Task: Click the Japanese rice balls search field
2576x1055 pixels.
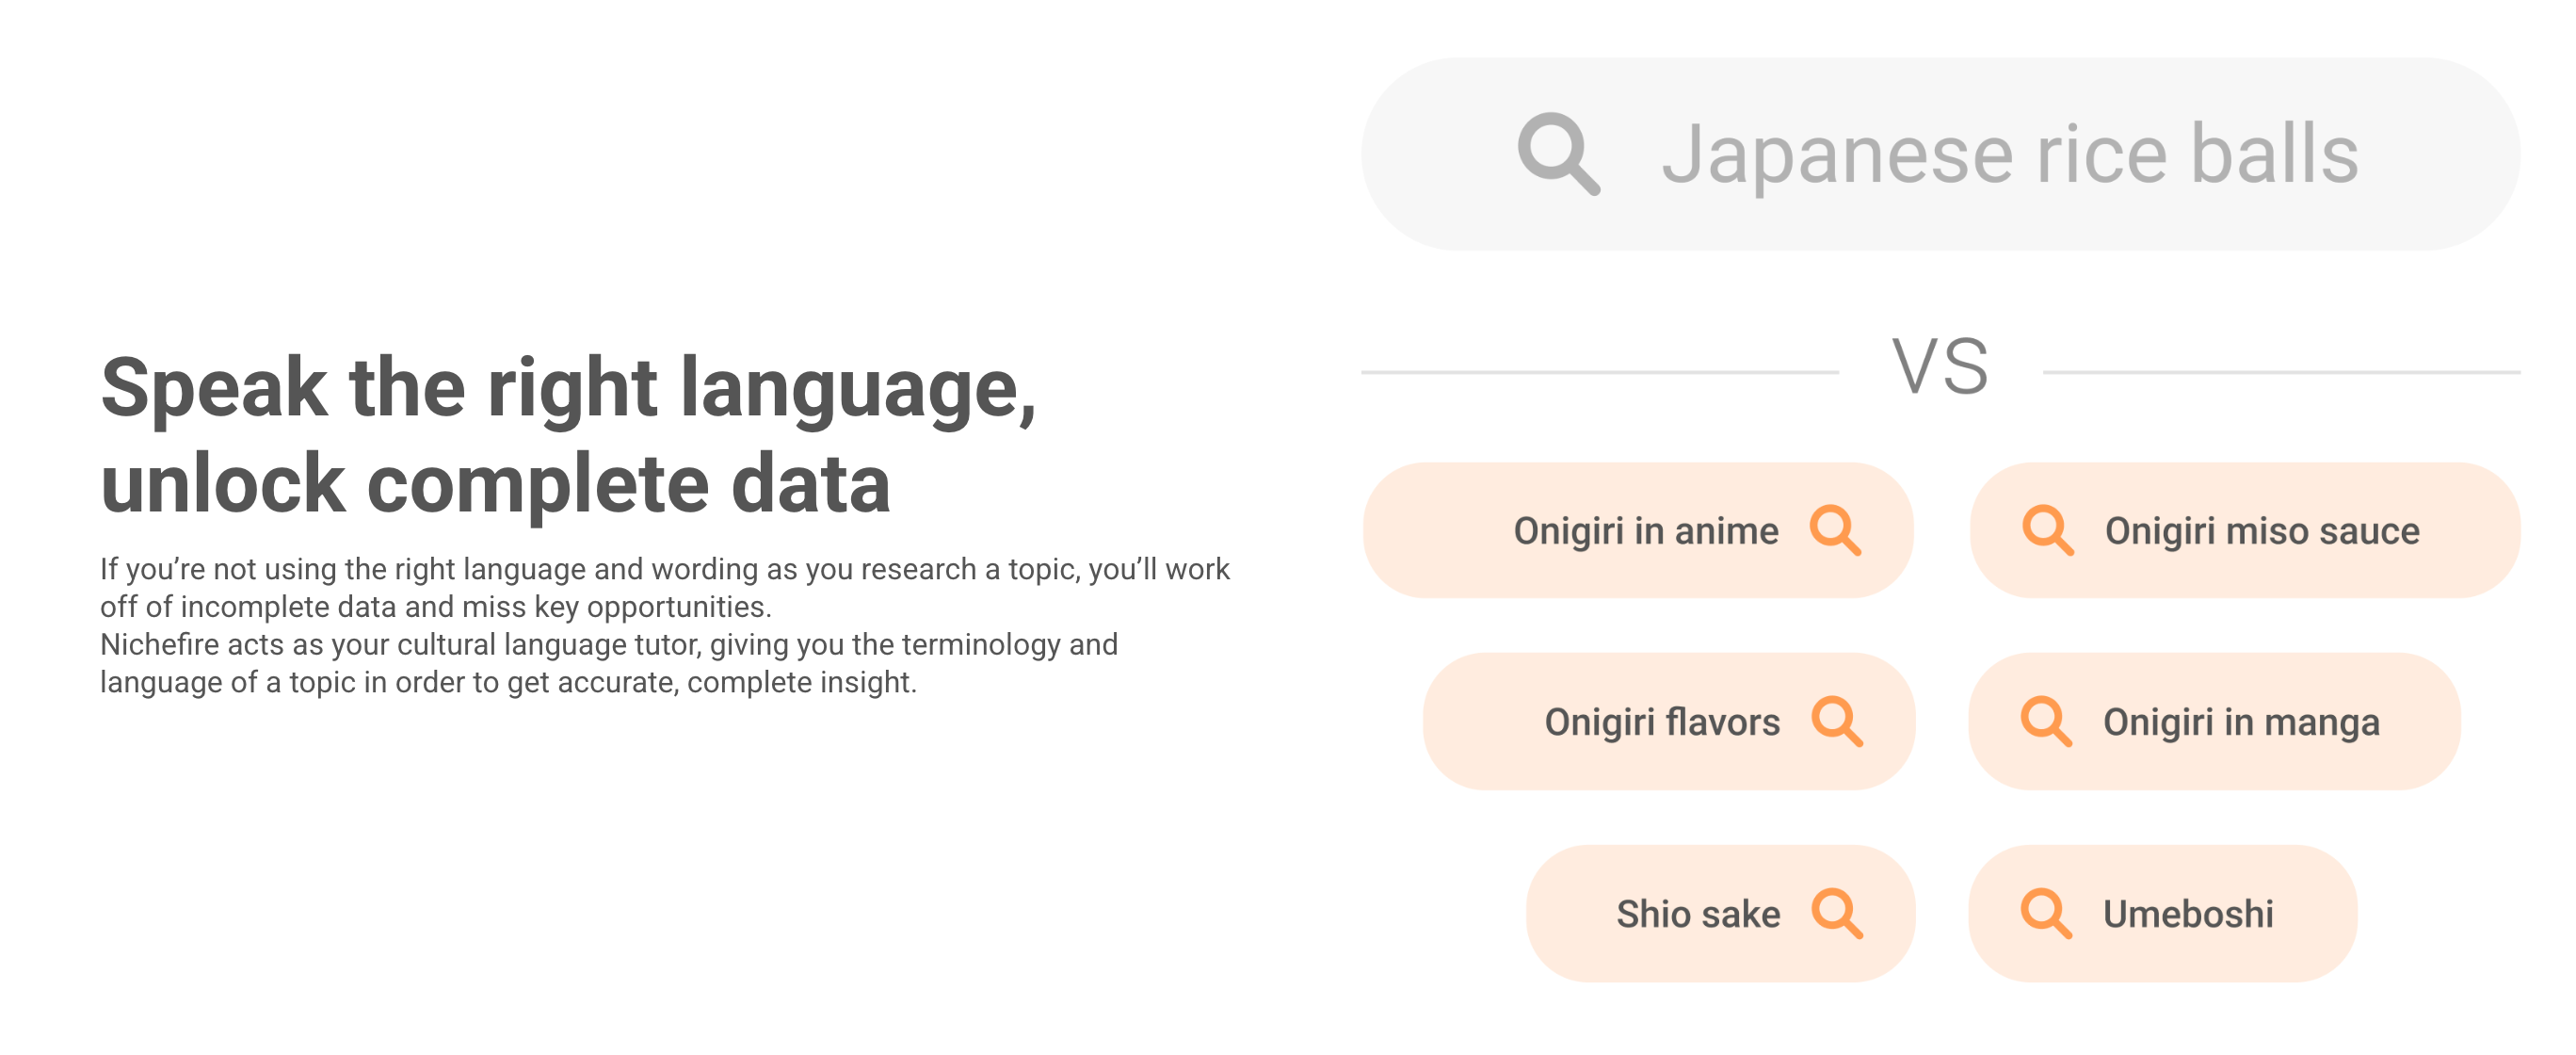Action: (x=1940, y=154)
